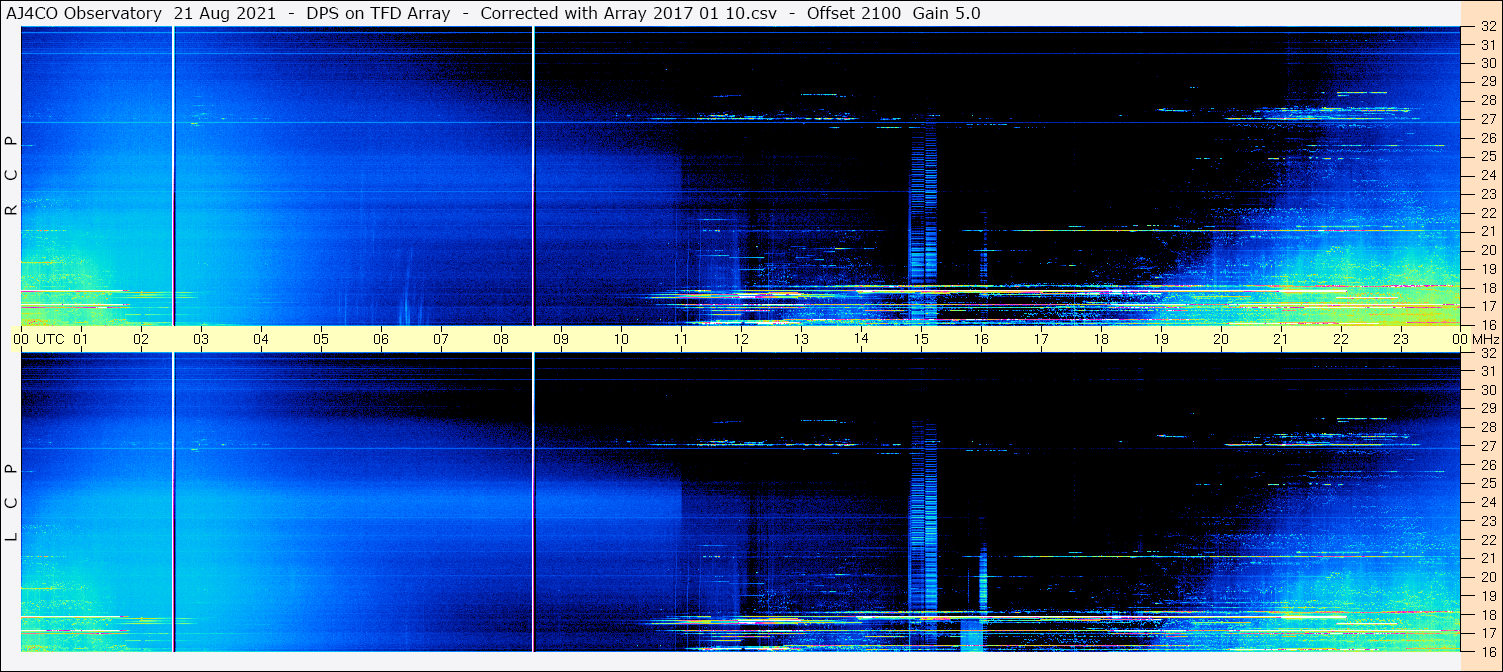
Task: Select hour 22 on the UTC axis
Action: 1341,339
